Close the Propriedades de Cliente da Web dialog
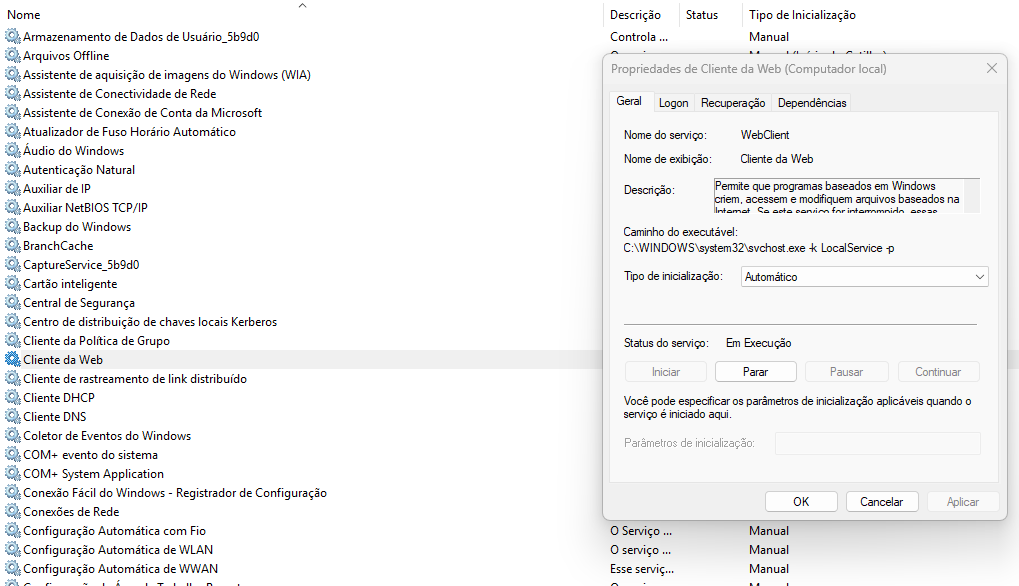The width and height of the screenshot is (1019, 586). pos(992,68)
